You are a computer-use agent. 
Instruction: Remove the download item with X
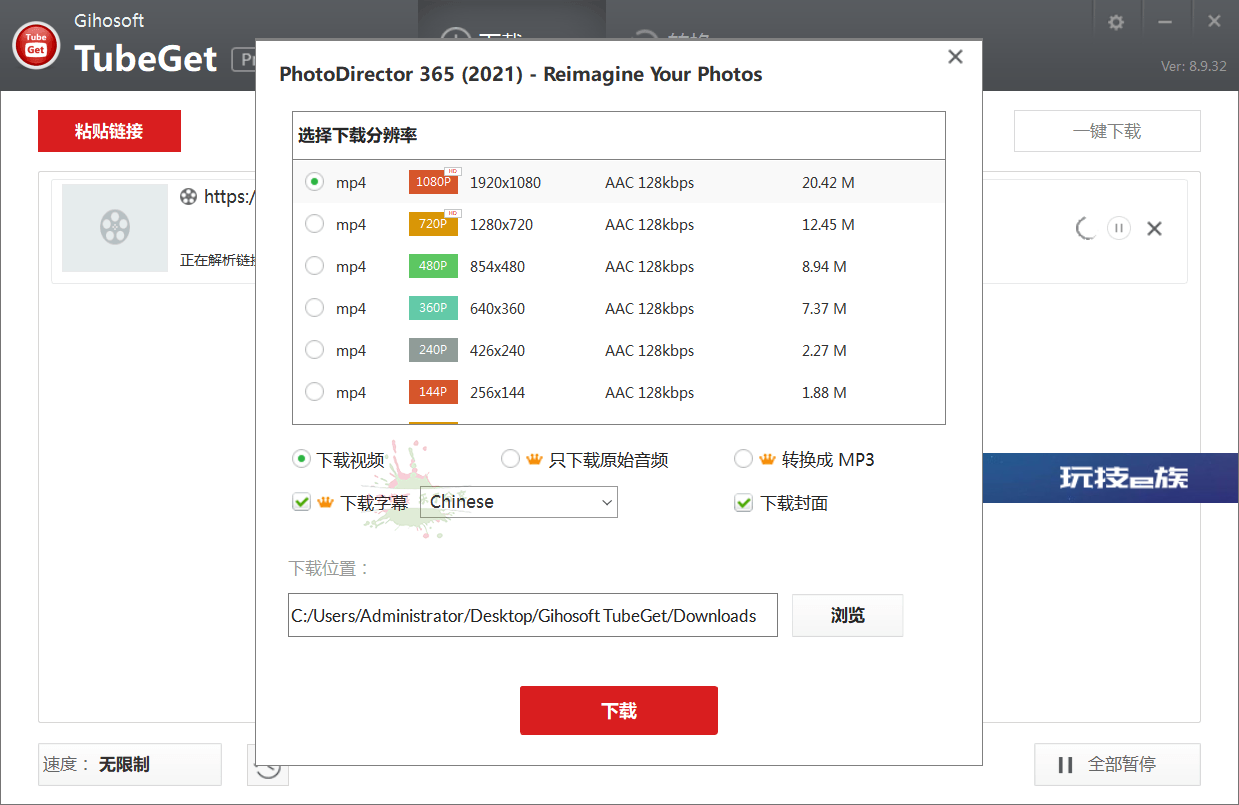pos(1154,228)
